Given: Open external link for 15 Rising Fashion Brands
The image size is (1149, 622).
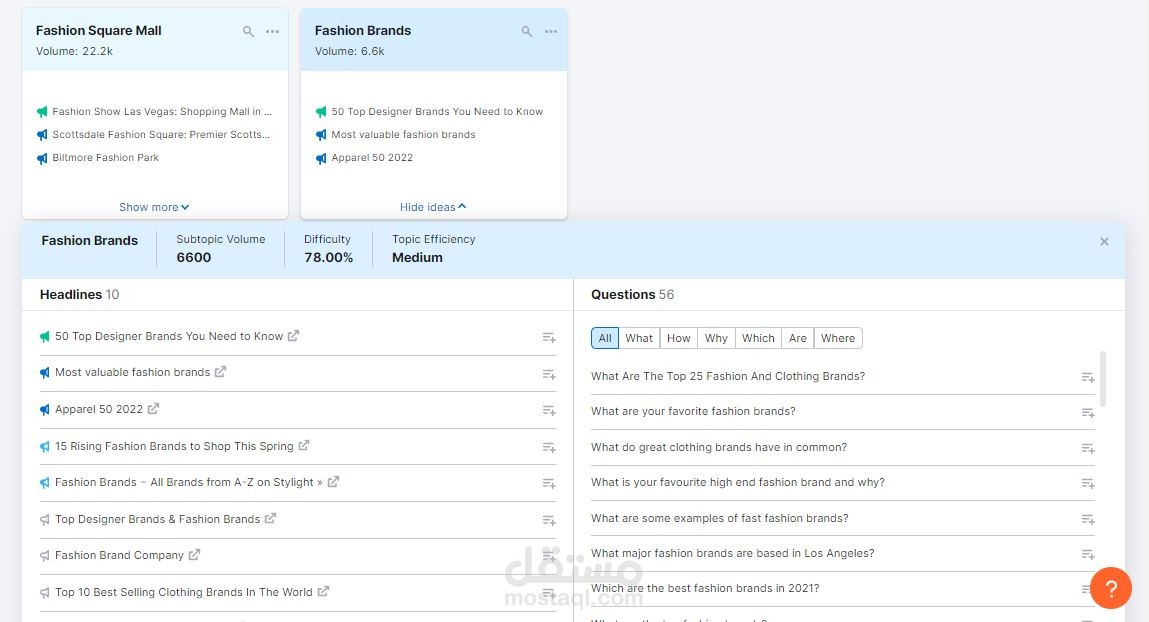Looking at the screenshot, I should [304, 445].
